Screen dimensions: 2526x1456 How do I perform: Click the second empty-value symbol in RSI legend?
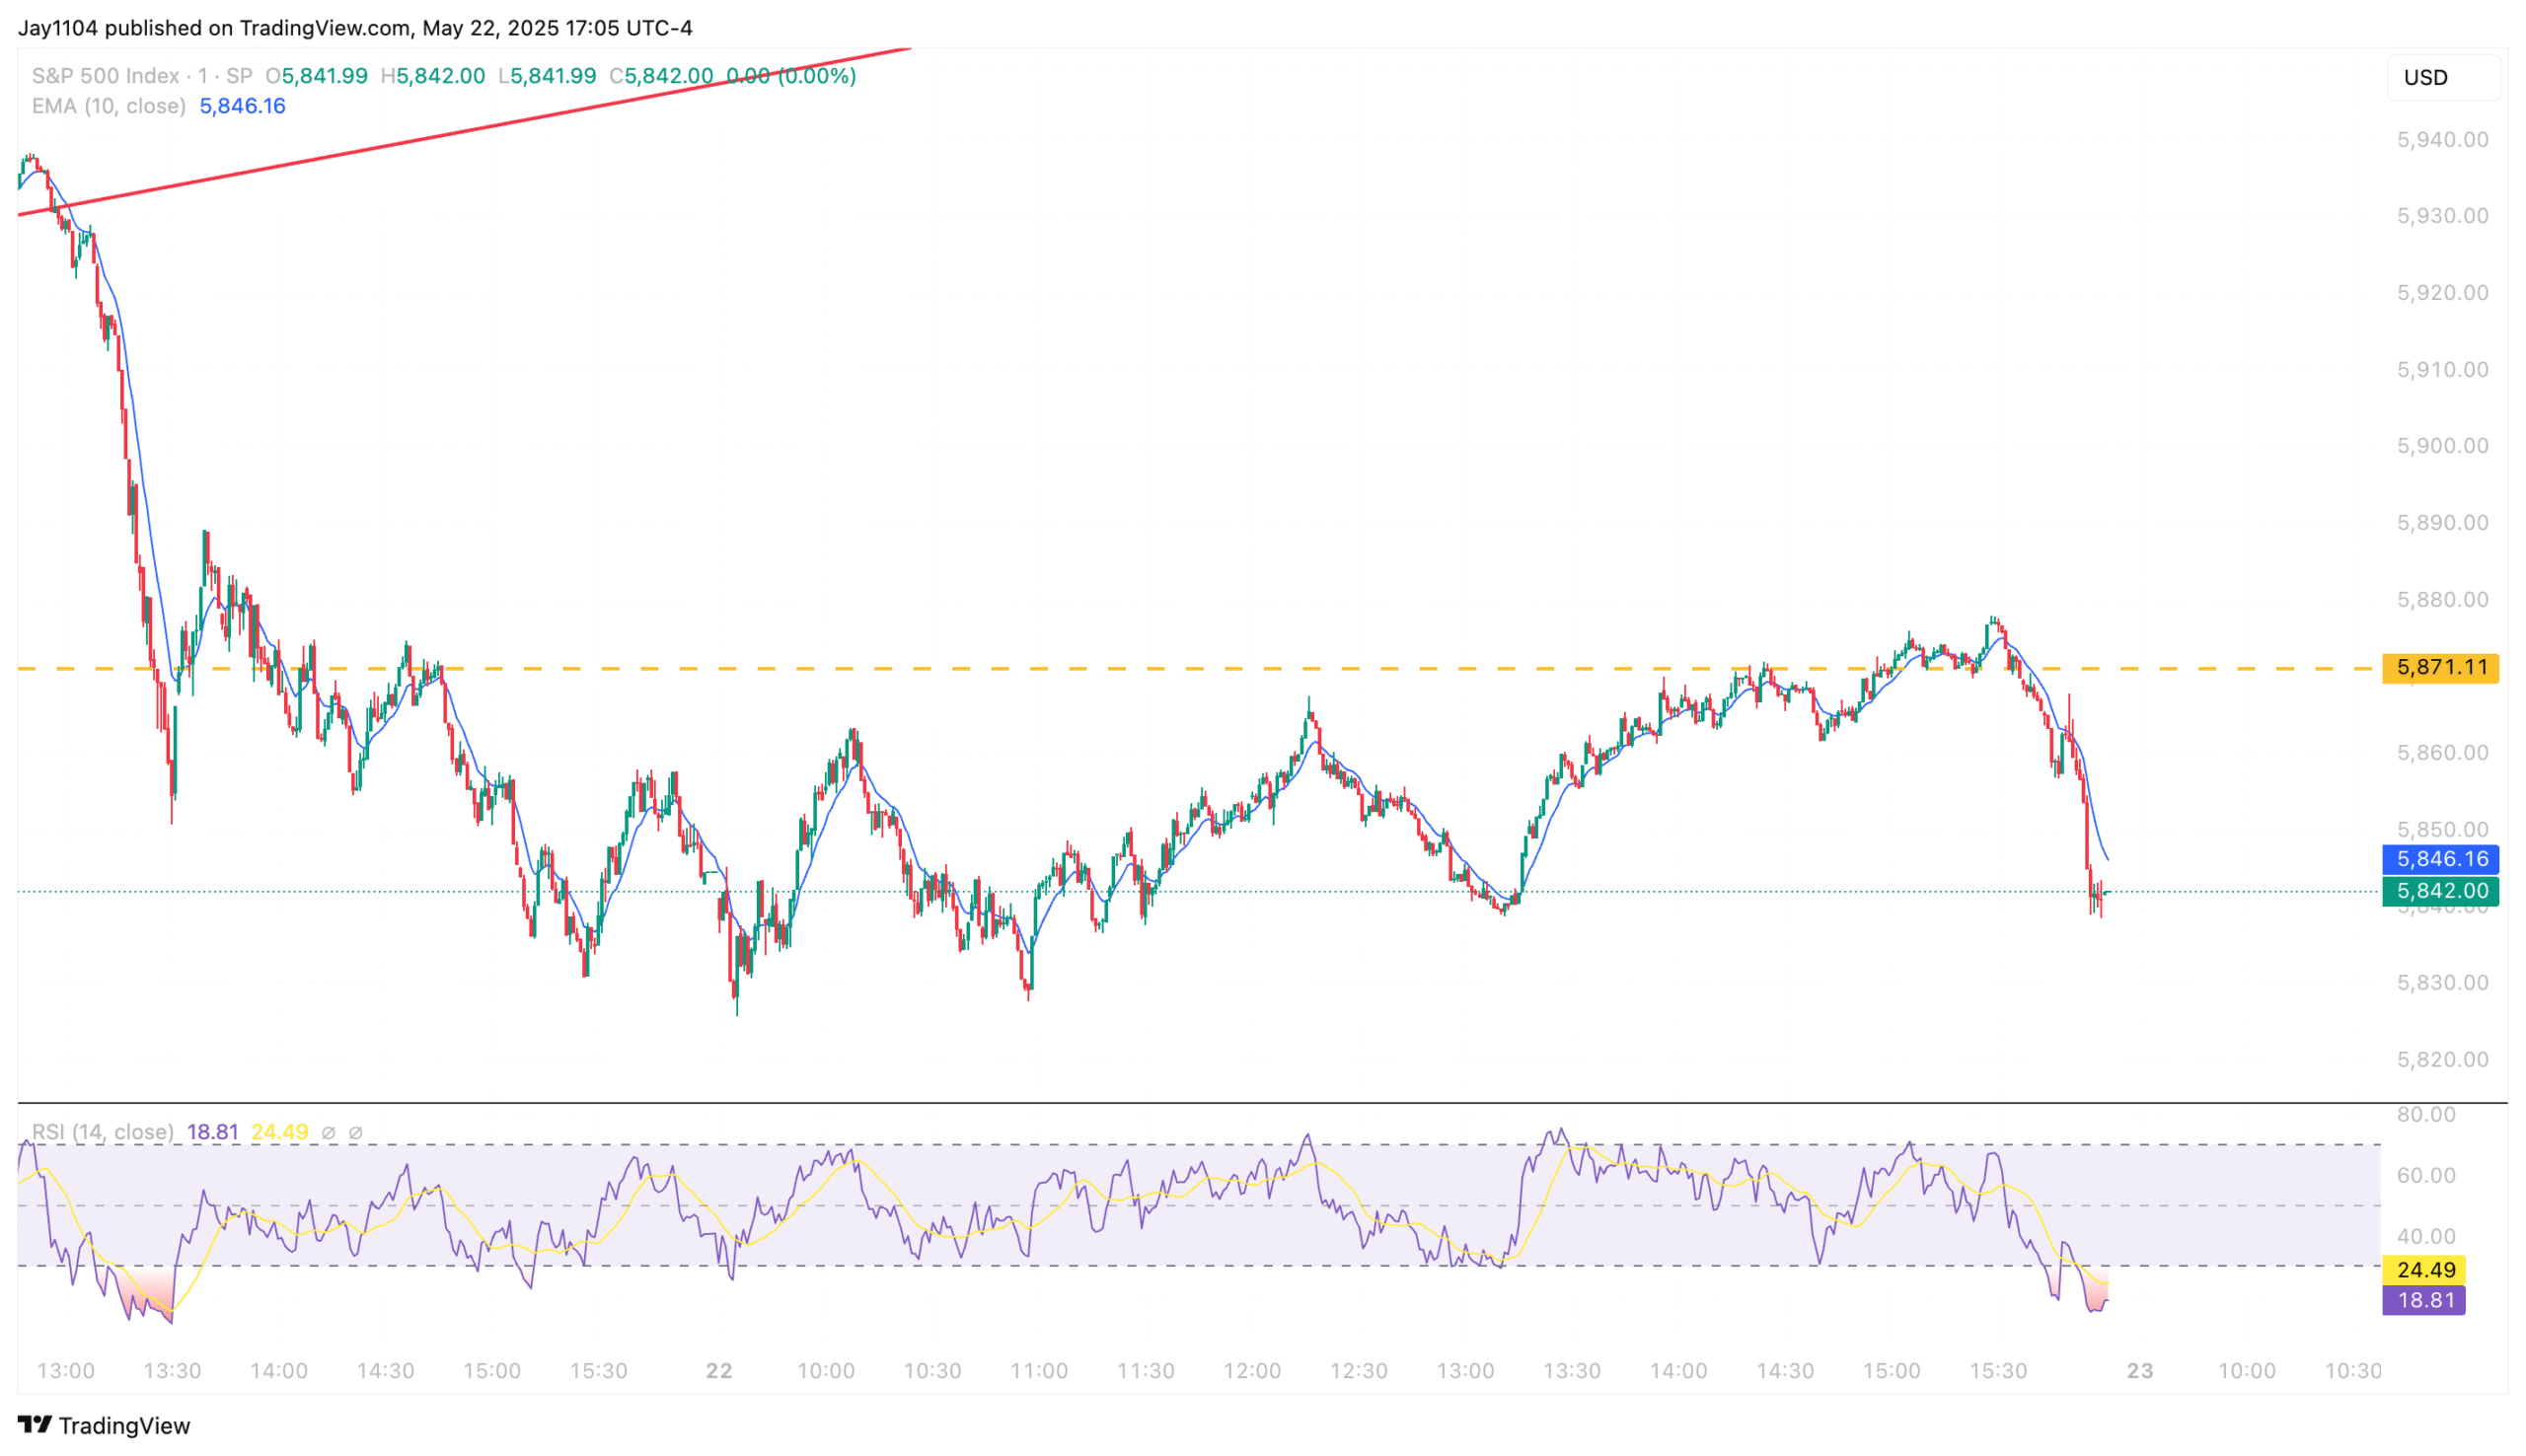click(355, 1133)
